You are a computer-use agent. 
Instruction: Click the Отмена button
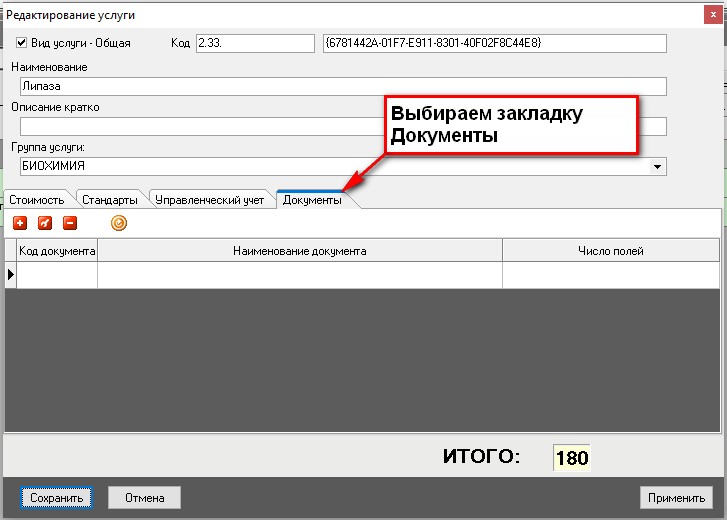pos(145,498)
